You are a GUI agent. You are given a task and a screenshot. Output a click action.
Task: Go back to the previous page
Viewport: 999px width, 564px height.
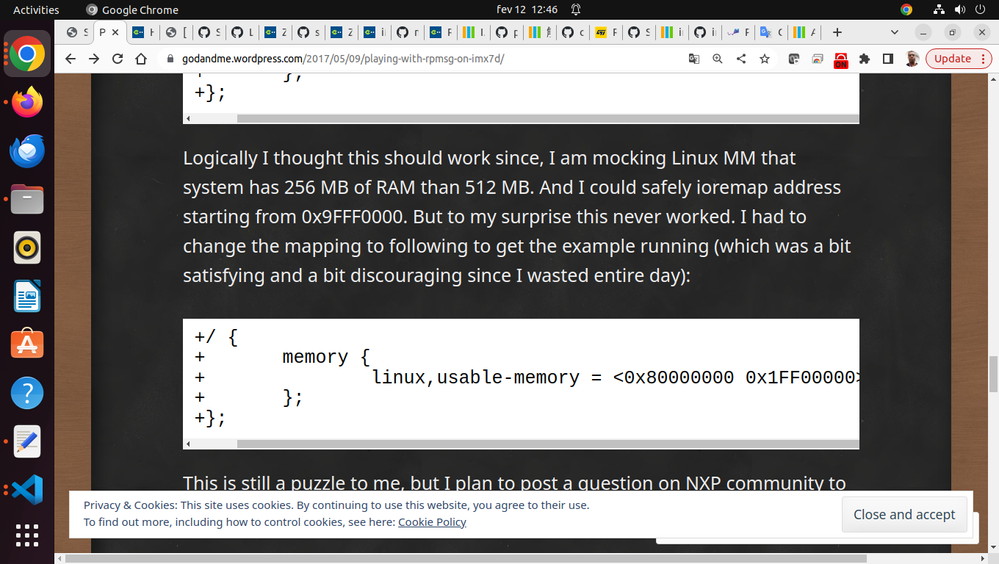(x=70, y=59)
